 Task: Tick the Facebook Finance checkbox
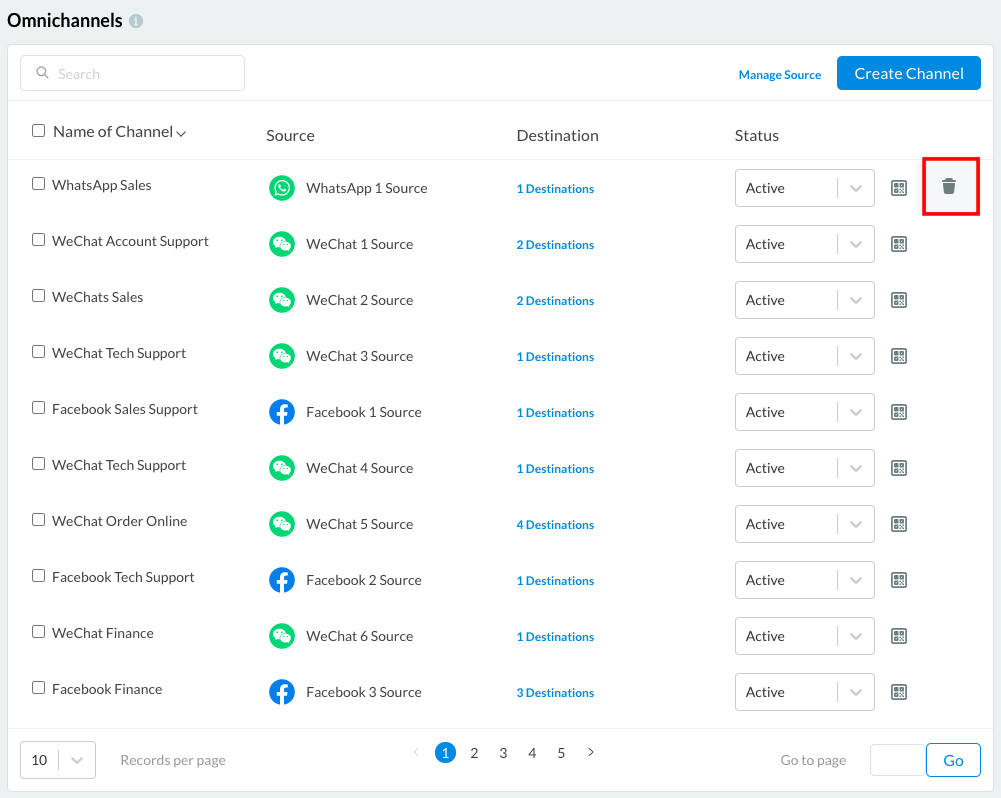[x=38, y=688]
